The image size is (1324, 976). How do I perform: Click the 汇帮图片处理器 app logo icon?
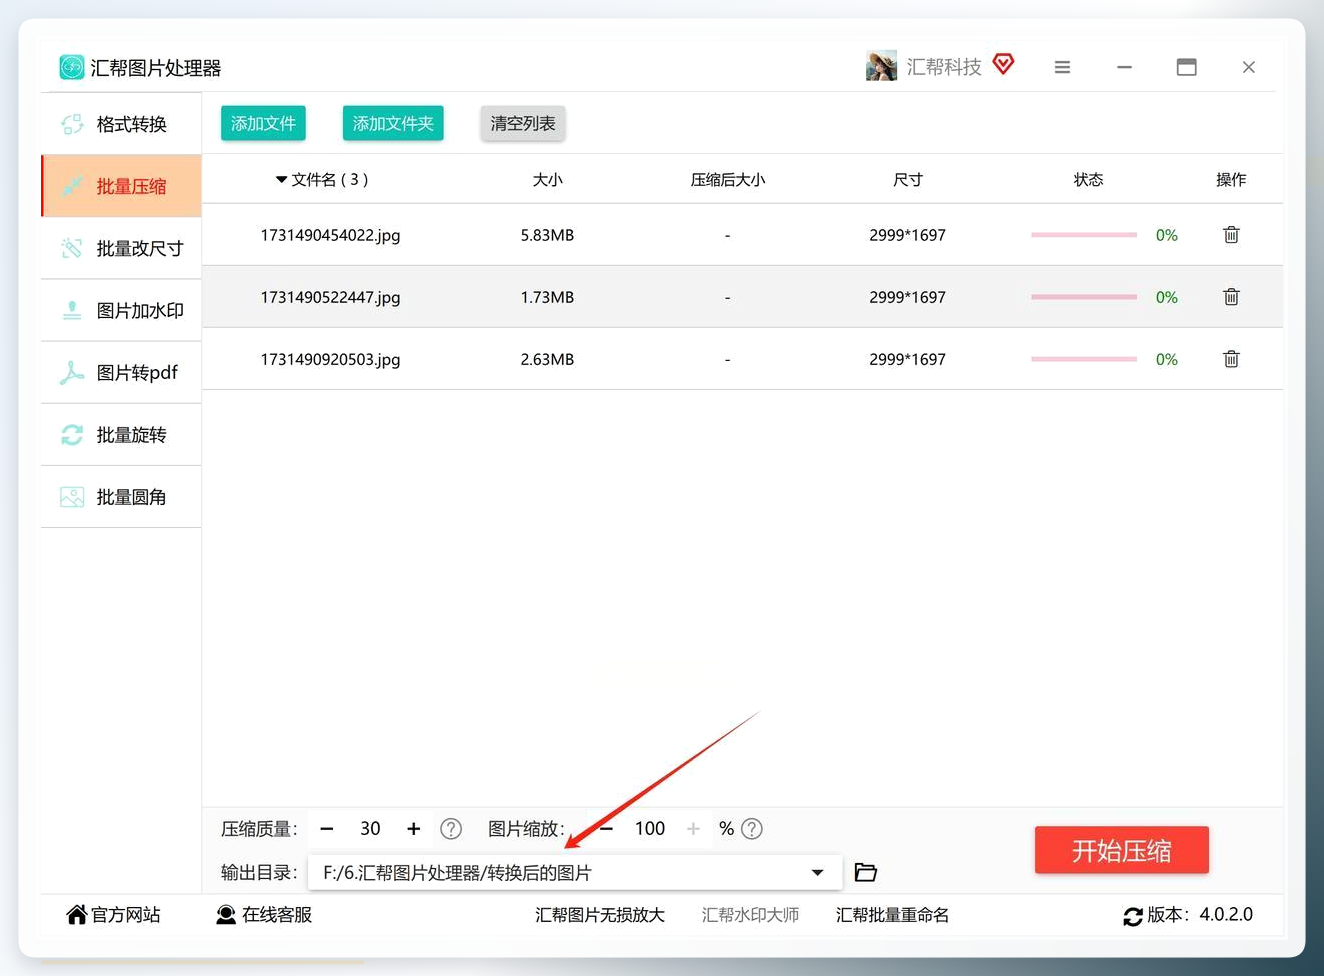[x=71, y=67]
